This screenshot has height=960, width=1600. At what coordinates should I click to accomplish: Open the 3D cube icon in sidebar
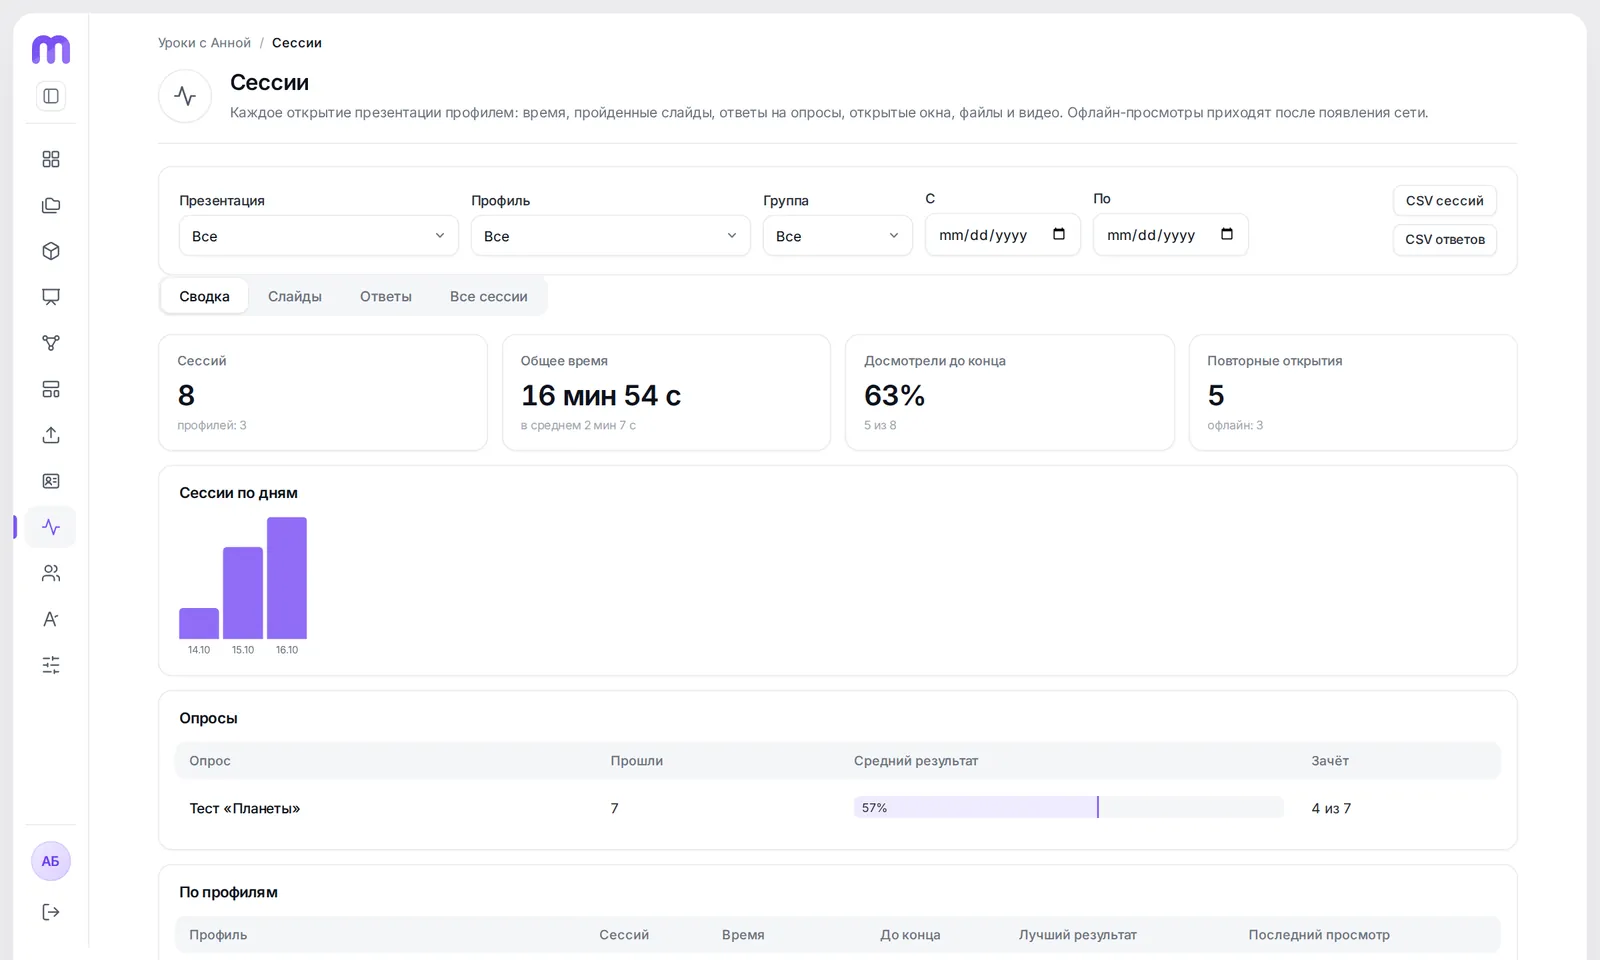(x=51, y=251)
